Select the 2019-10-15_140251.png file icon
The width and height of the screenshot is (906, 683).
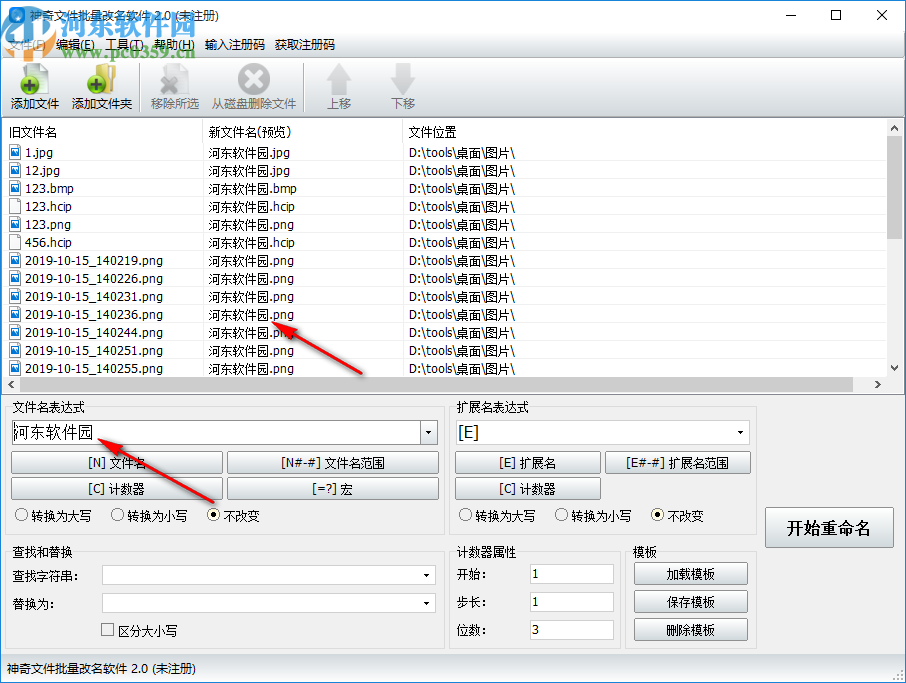coord(16,350)
